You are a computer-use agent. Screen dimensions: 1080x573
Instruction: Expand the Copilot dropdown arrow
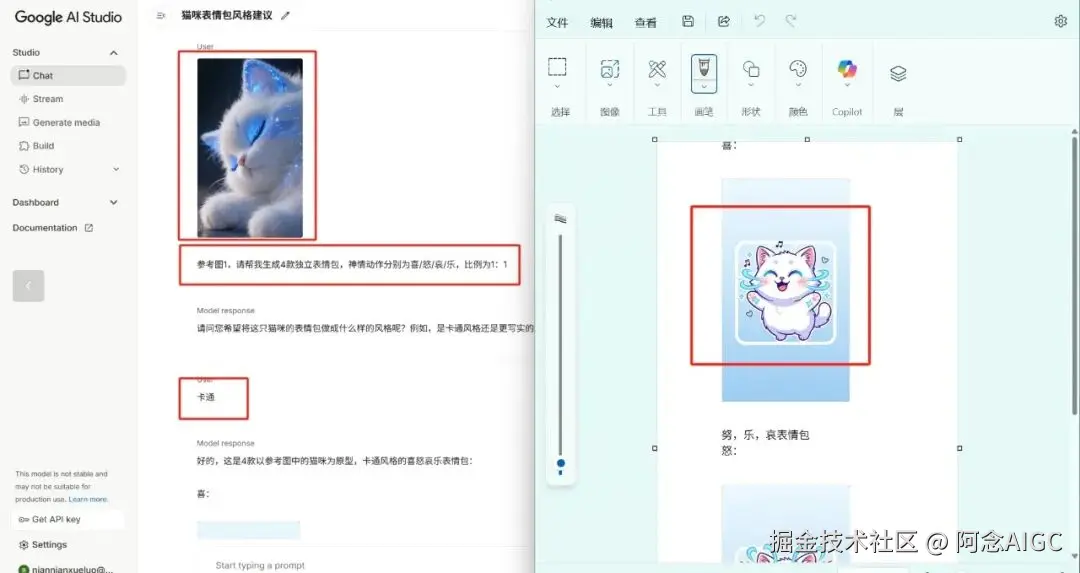point(847,86)
